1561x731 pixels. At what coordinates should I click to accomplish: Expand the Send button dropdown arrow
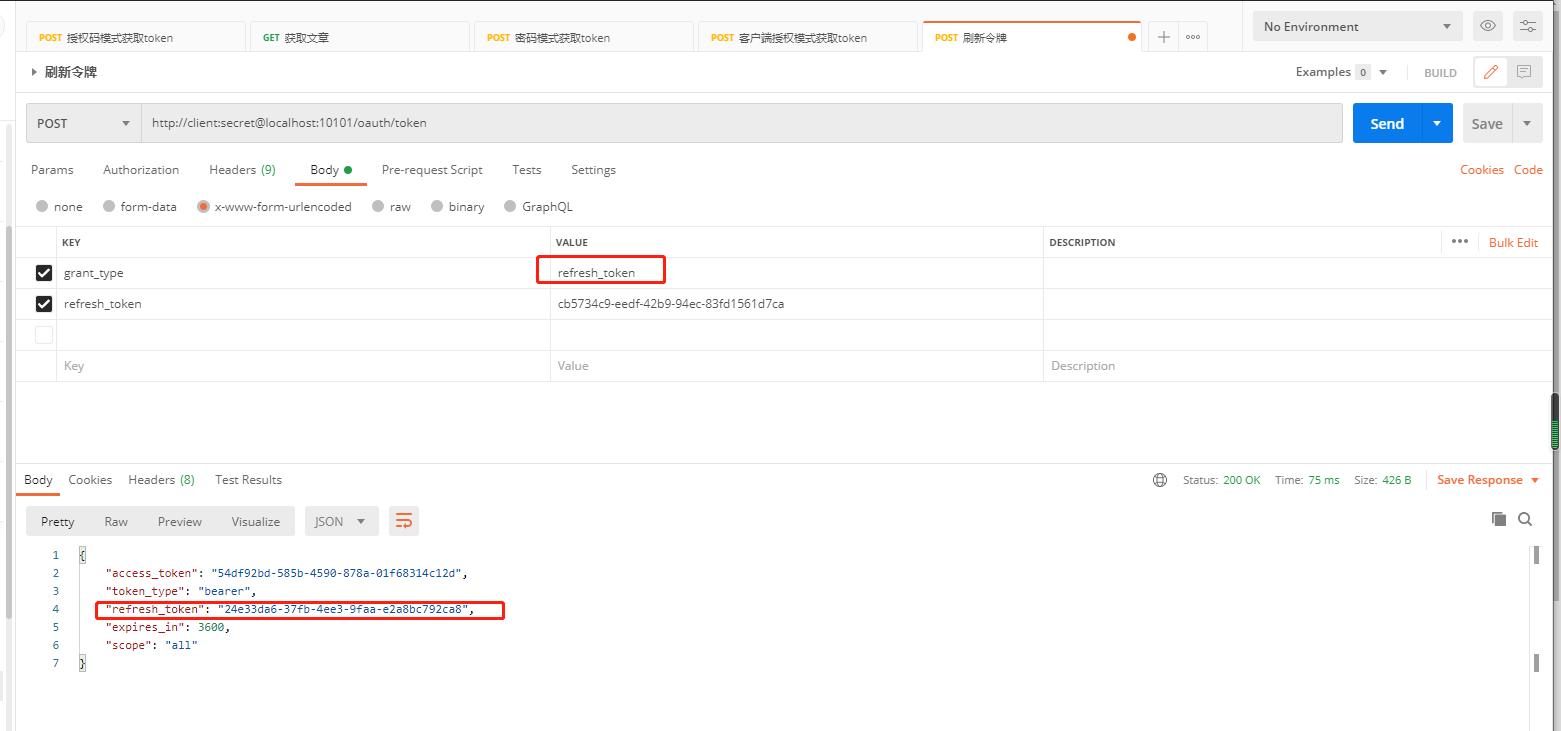(x=1437, y=123)
